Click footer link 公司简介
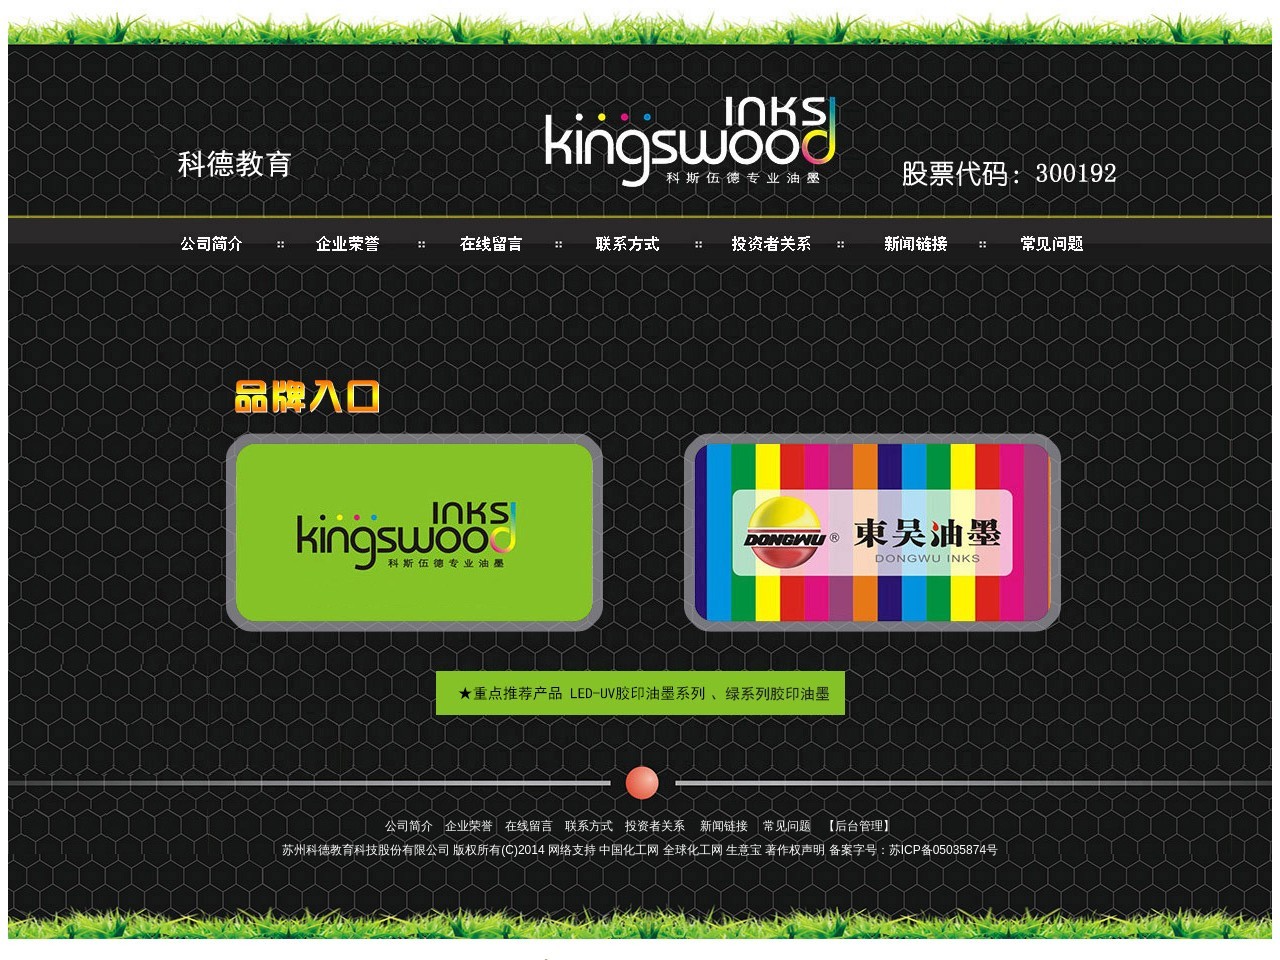The image size is (1280, 960). (409, 826)
